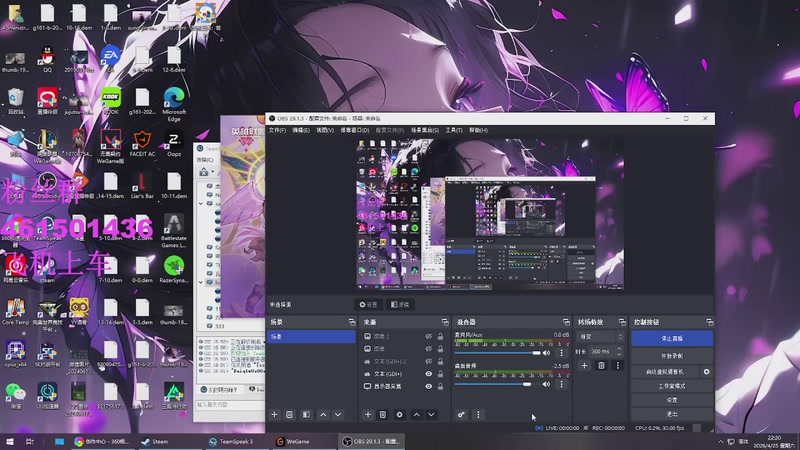Pop out the Transitions dock with its float icon
This screenshot has height=450, width=800.
622,322
